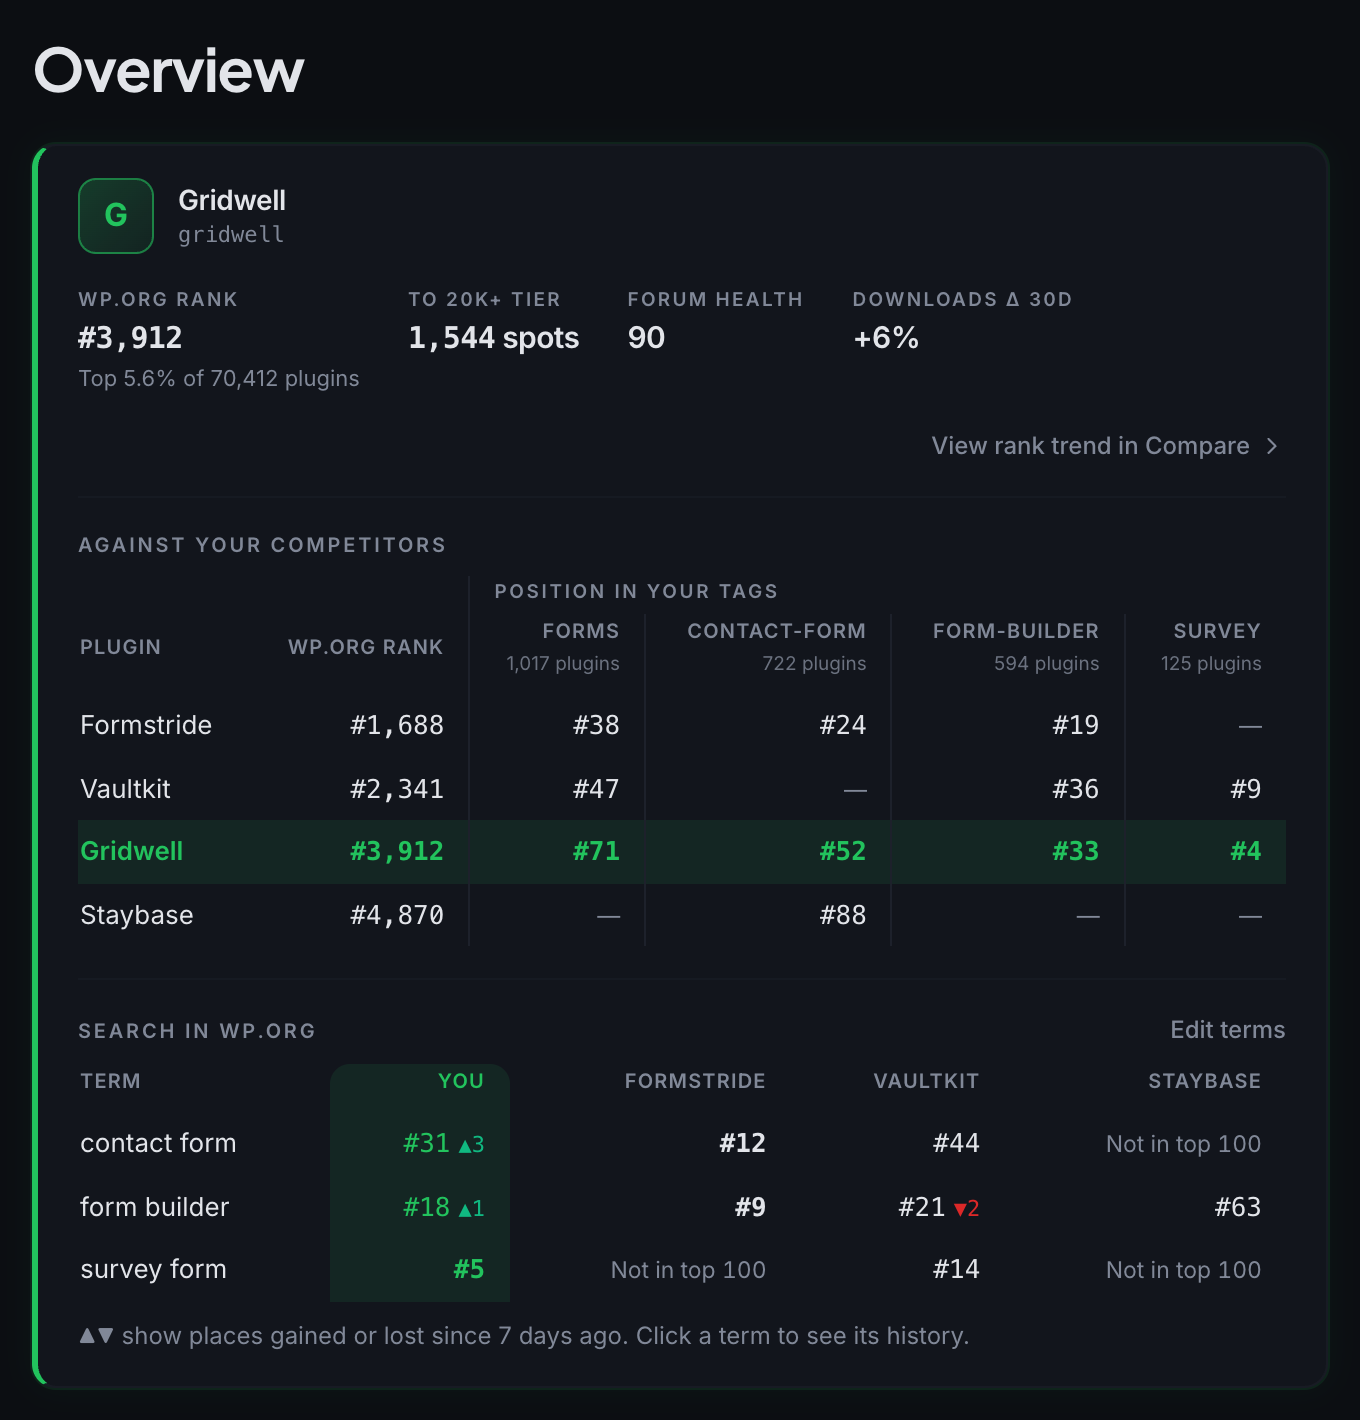Click Vaultkit's #2,341 rank cell
1360x1420 pixels.
click(x=396, y=789)
